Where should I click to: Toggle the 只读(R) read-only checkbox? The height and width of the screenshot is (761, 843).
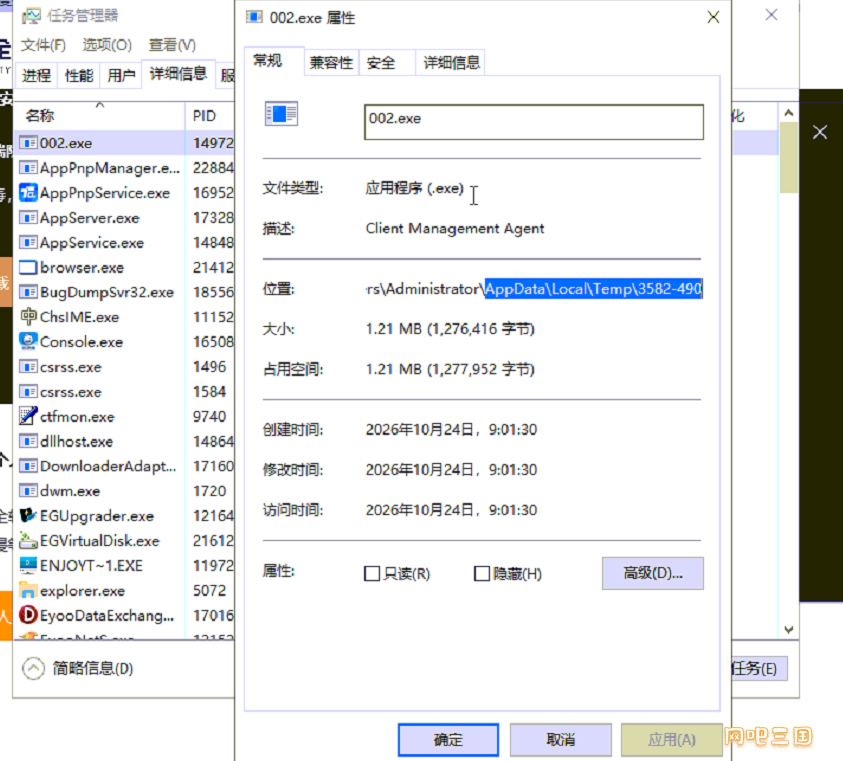click(372, 573)
